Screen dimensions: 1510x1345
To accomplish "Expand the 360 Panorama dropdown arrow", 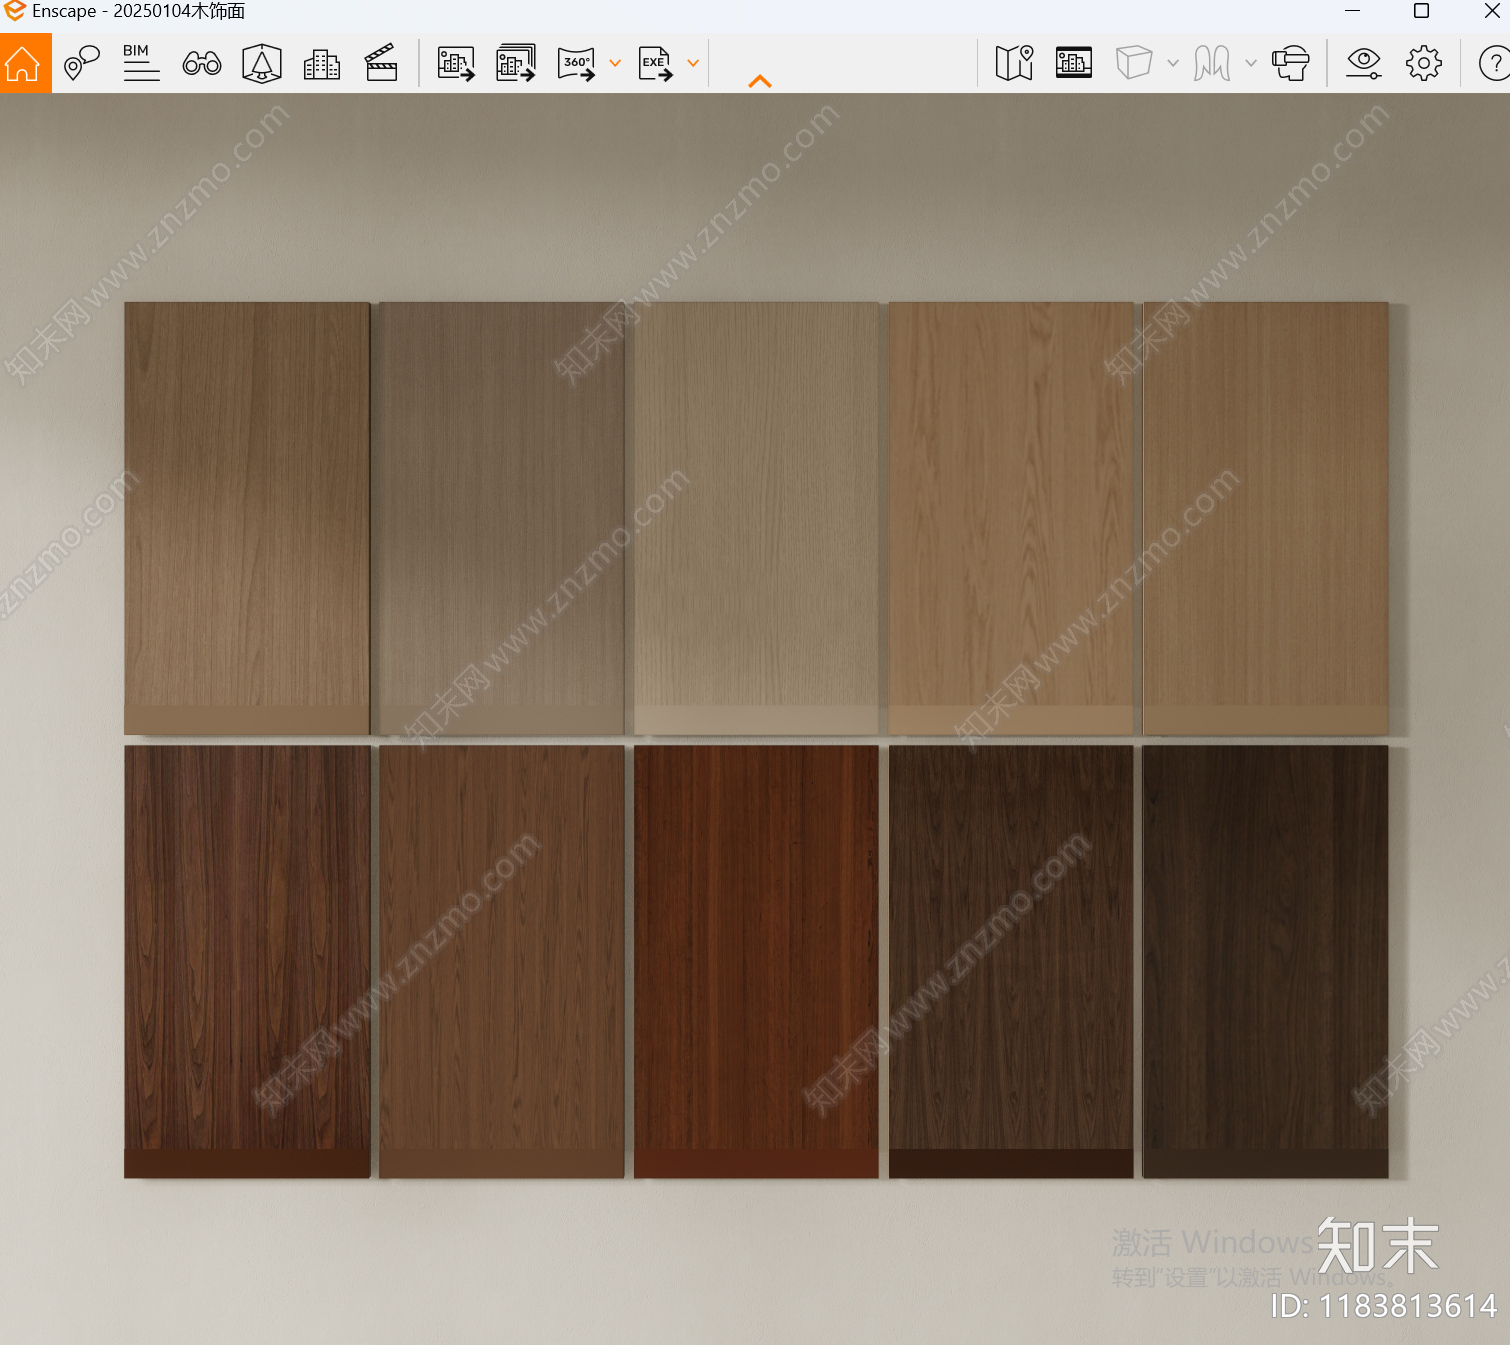I will pos(615,63).
